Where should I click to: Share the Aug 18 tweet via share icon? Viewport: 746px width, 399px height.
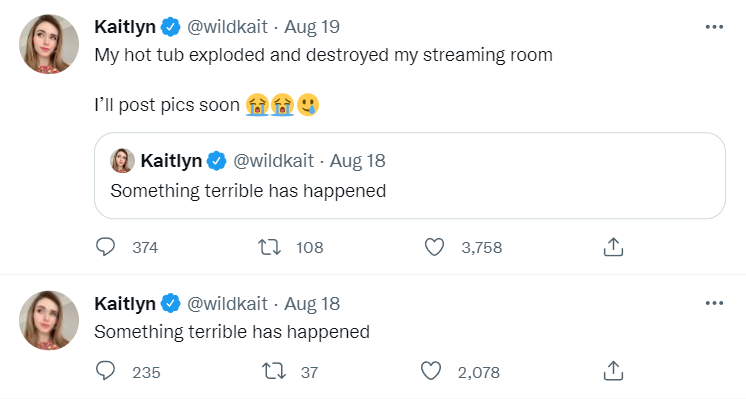point(613,371)
